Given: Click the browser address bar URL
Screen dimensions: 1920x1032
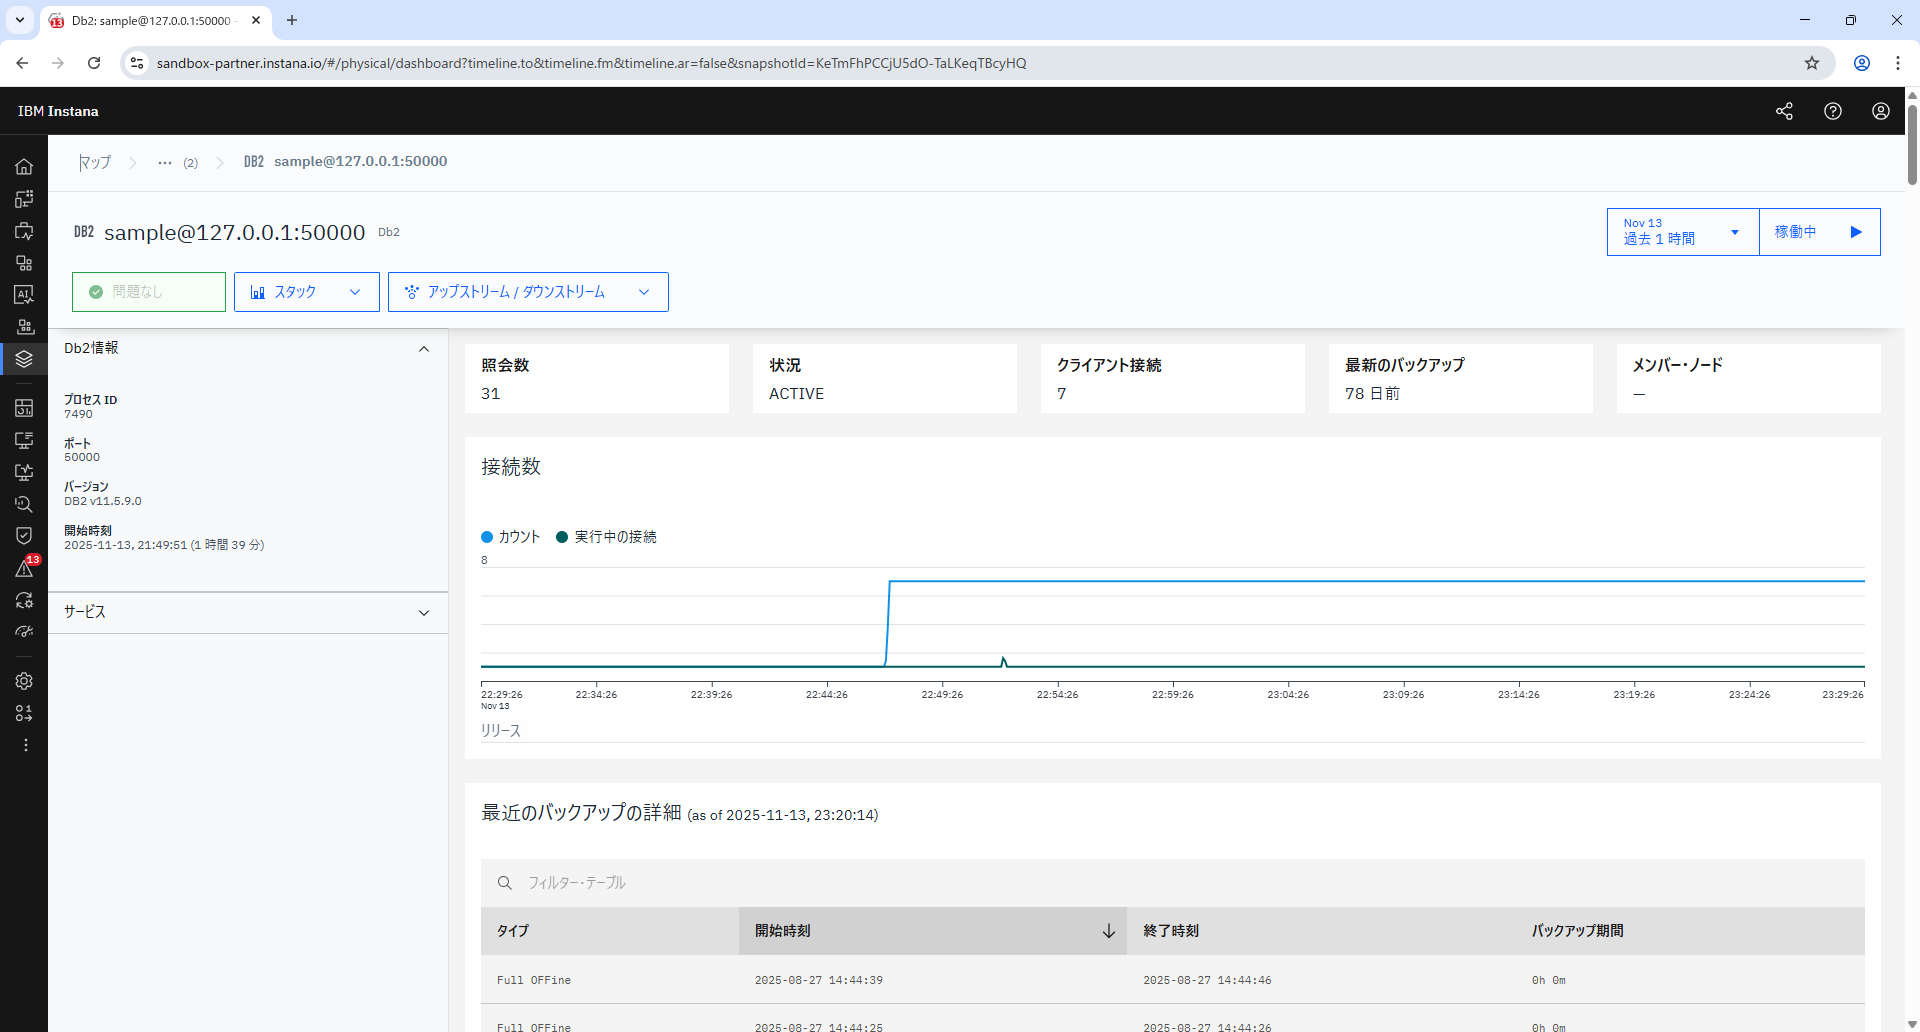Looking at the screenshot, I should pos(591,63).
